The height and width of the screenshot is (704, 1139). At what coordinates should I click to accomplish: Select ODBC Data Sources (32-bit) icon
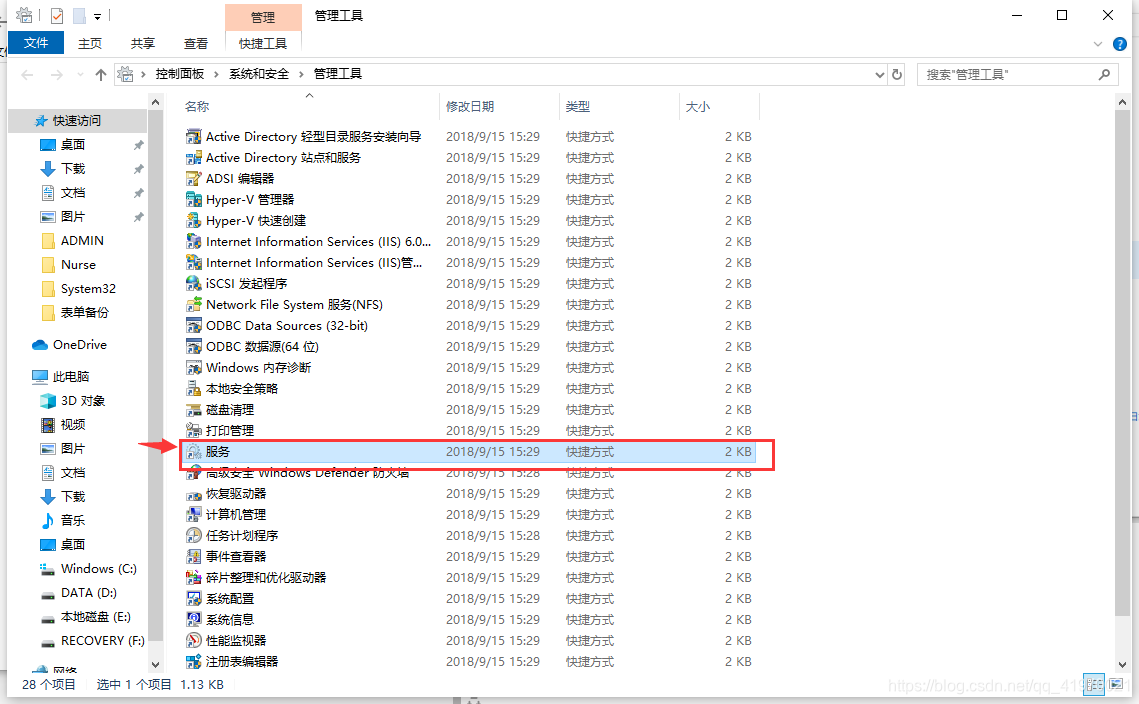coord(193,325)
